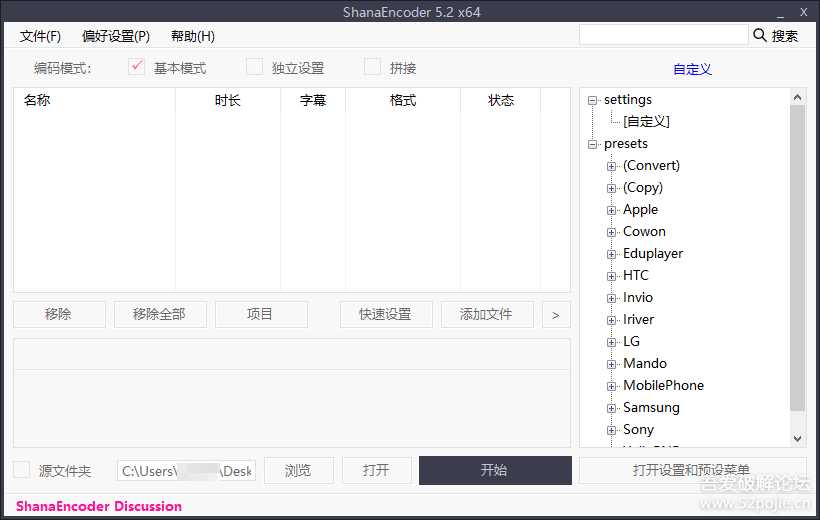
Task: Check the 拼接 option
Action: (x=373, y=67)
